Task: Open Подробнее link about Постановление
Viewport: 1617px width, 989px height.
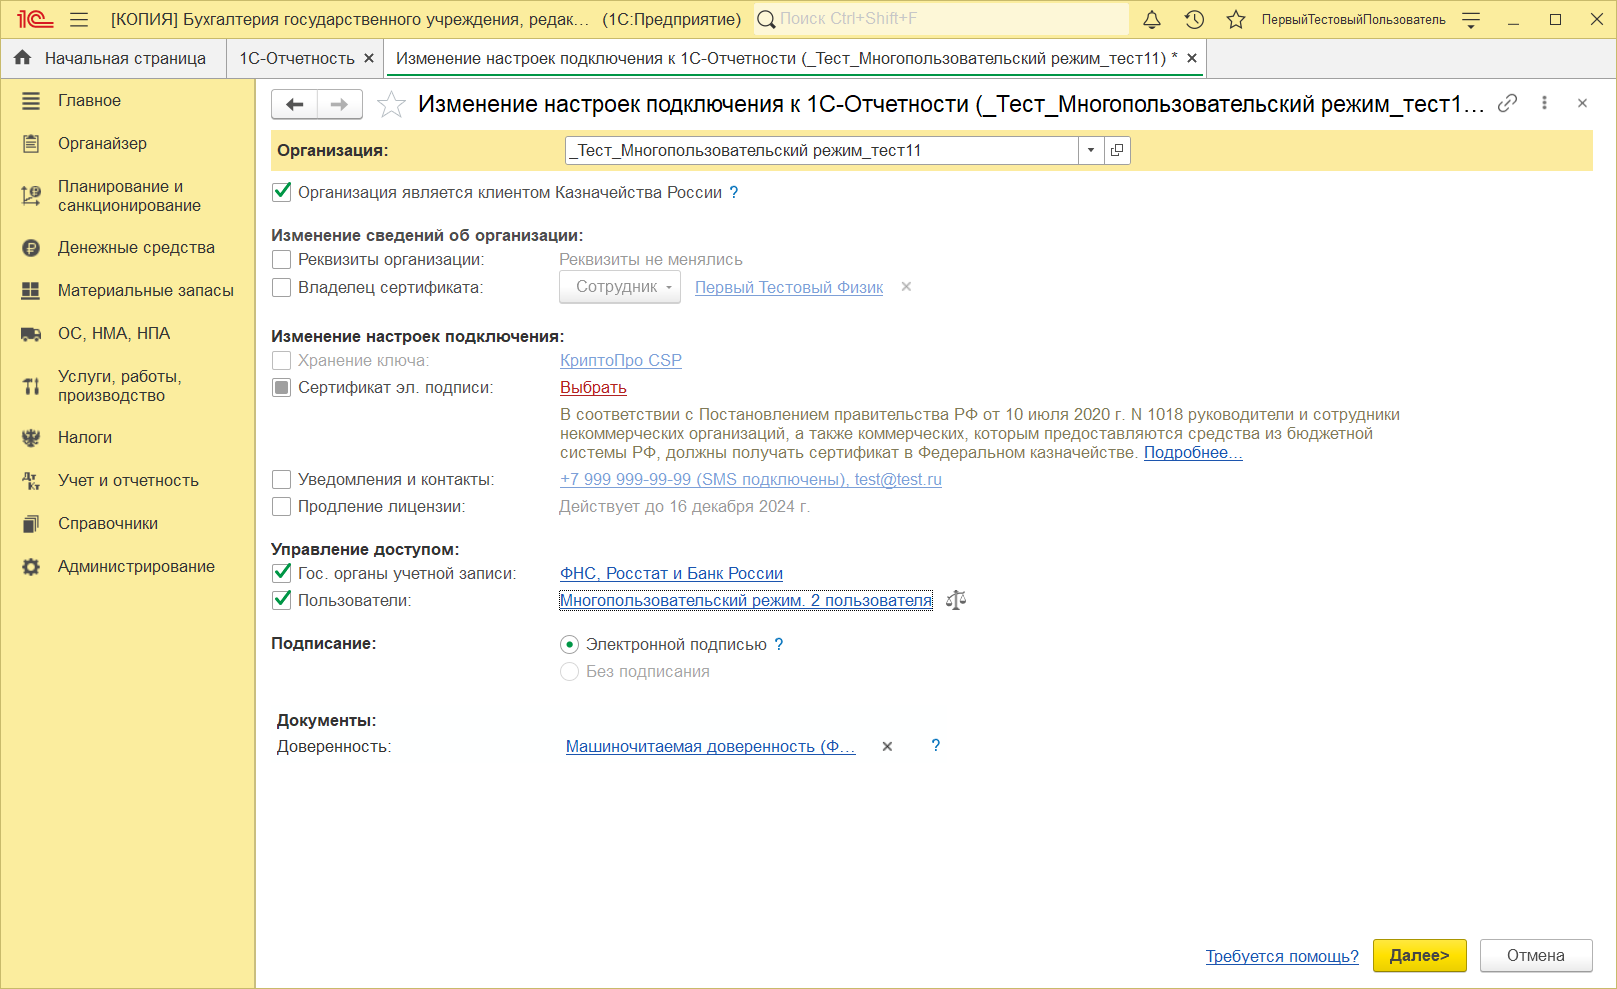Action: (x=1193, y=452)
